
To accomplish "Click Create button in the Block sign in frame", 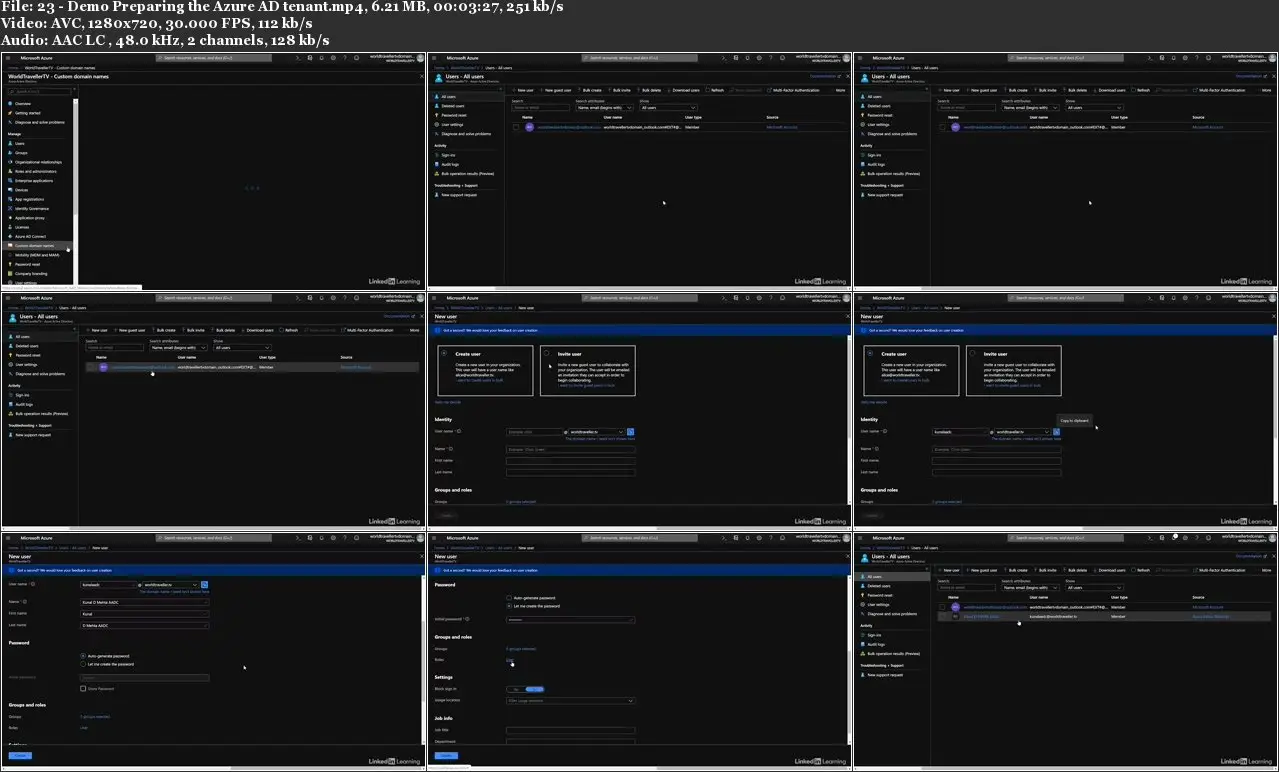I will [x=447, y=758].
